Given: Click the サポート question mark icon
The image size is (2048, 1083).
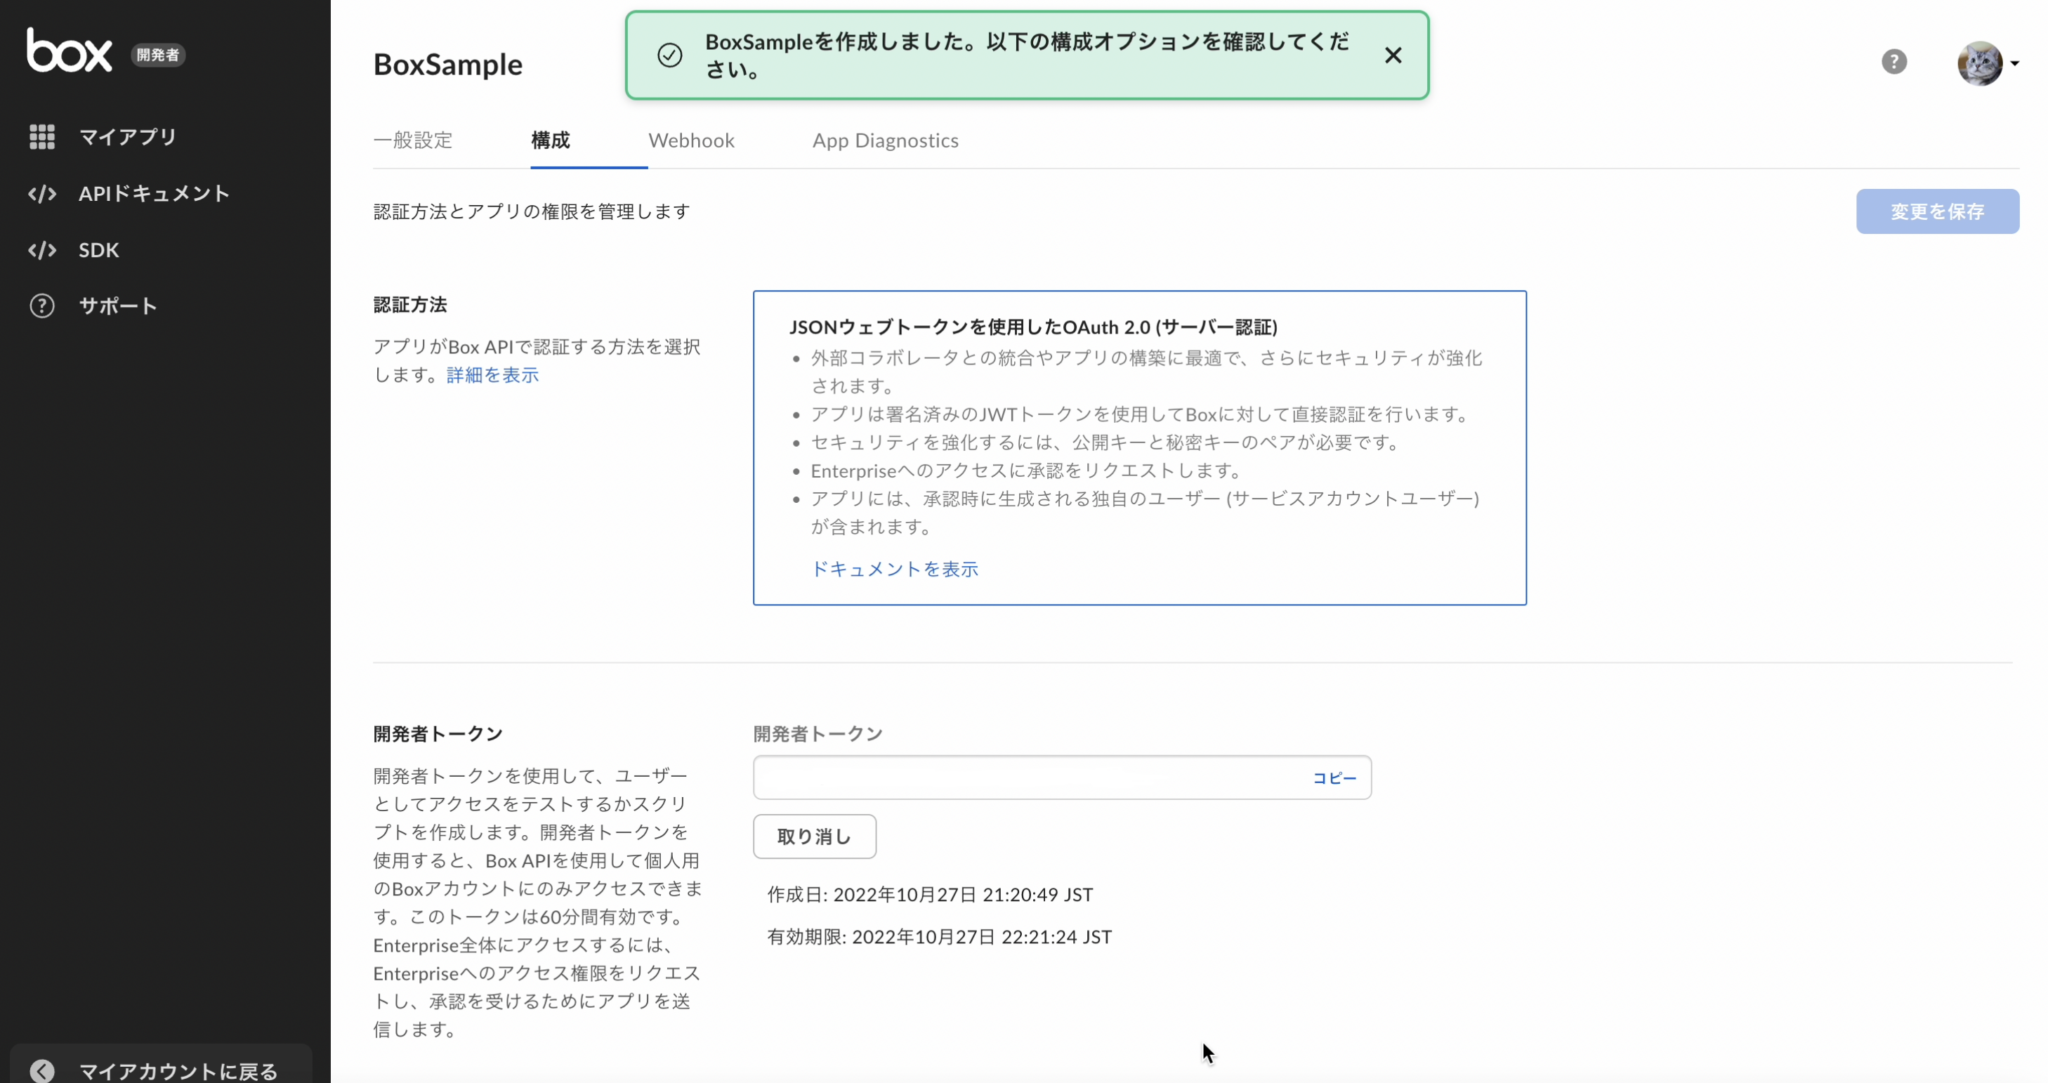Looking at the screenshot, I should pyautogui.click(x=44, y=305).
